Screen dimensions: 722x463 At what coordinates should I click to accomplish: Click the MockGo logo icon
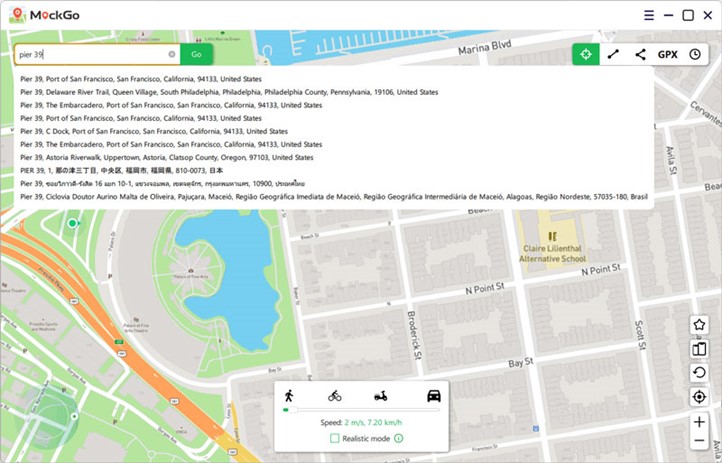pos(17,15)
